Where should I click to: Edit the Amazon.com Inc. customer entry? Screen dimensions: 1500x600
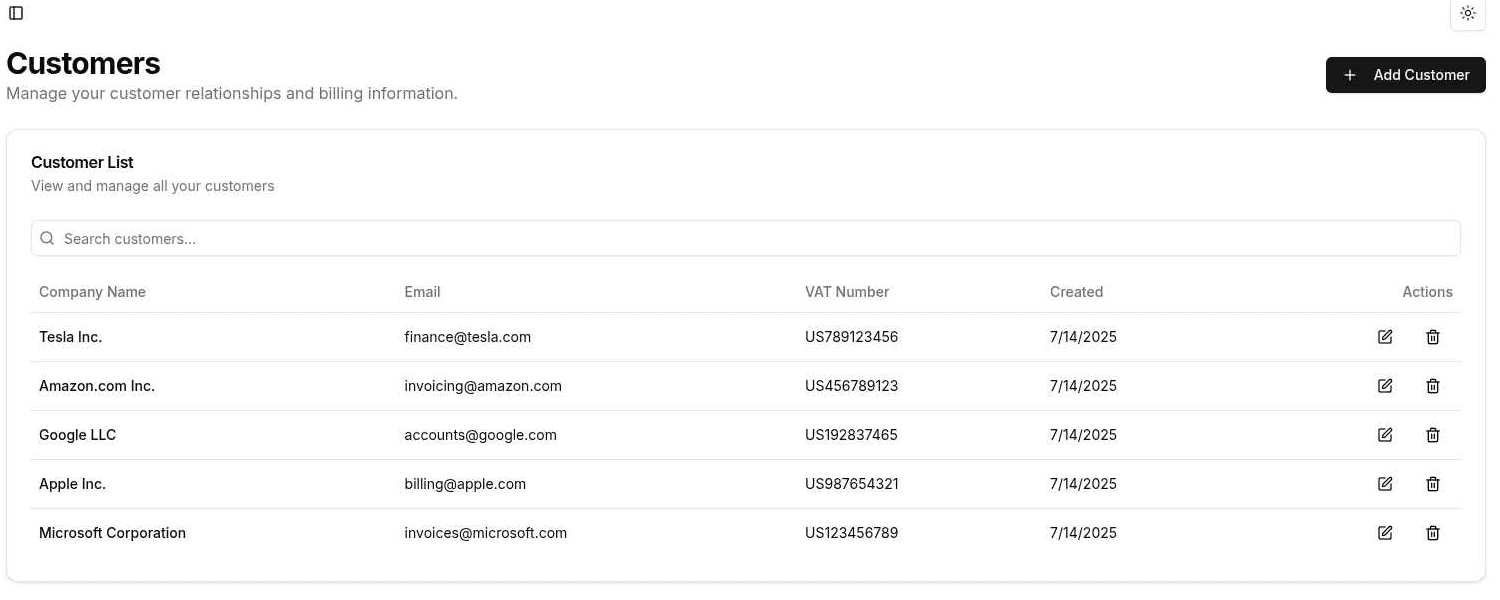click(x=1385, y=385)
